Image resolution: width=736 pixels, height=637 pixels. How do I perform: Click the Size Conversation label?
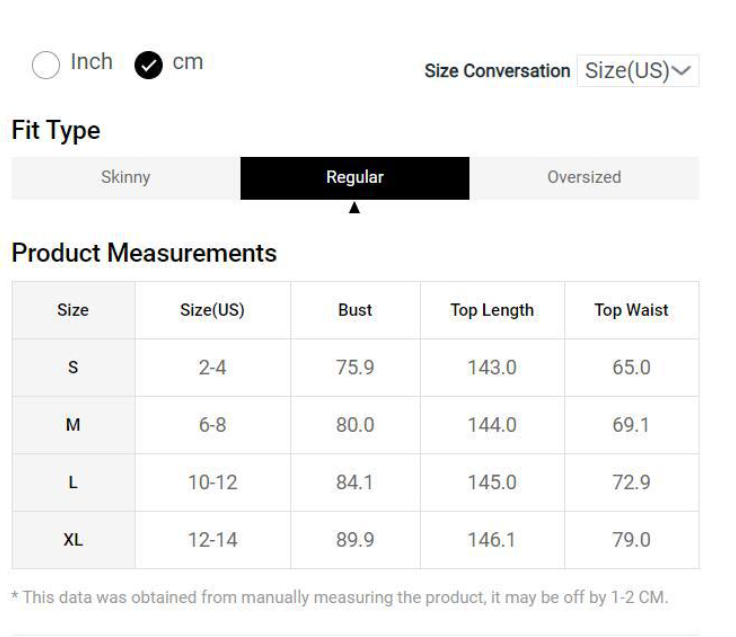click(x=497, y=71)
